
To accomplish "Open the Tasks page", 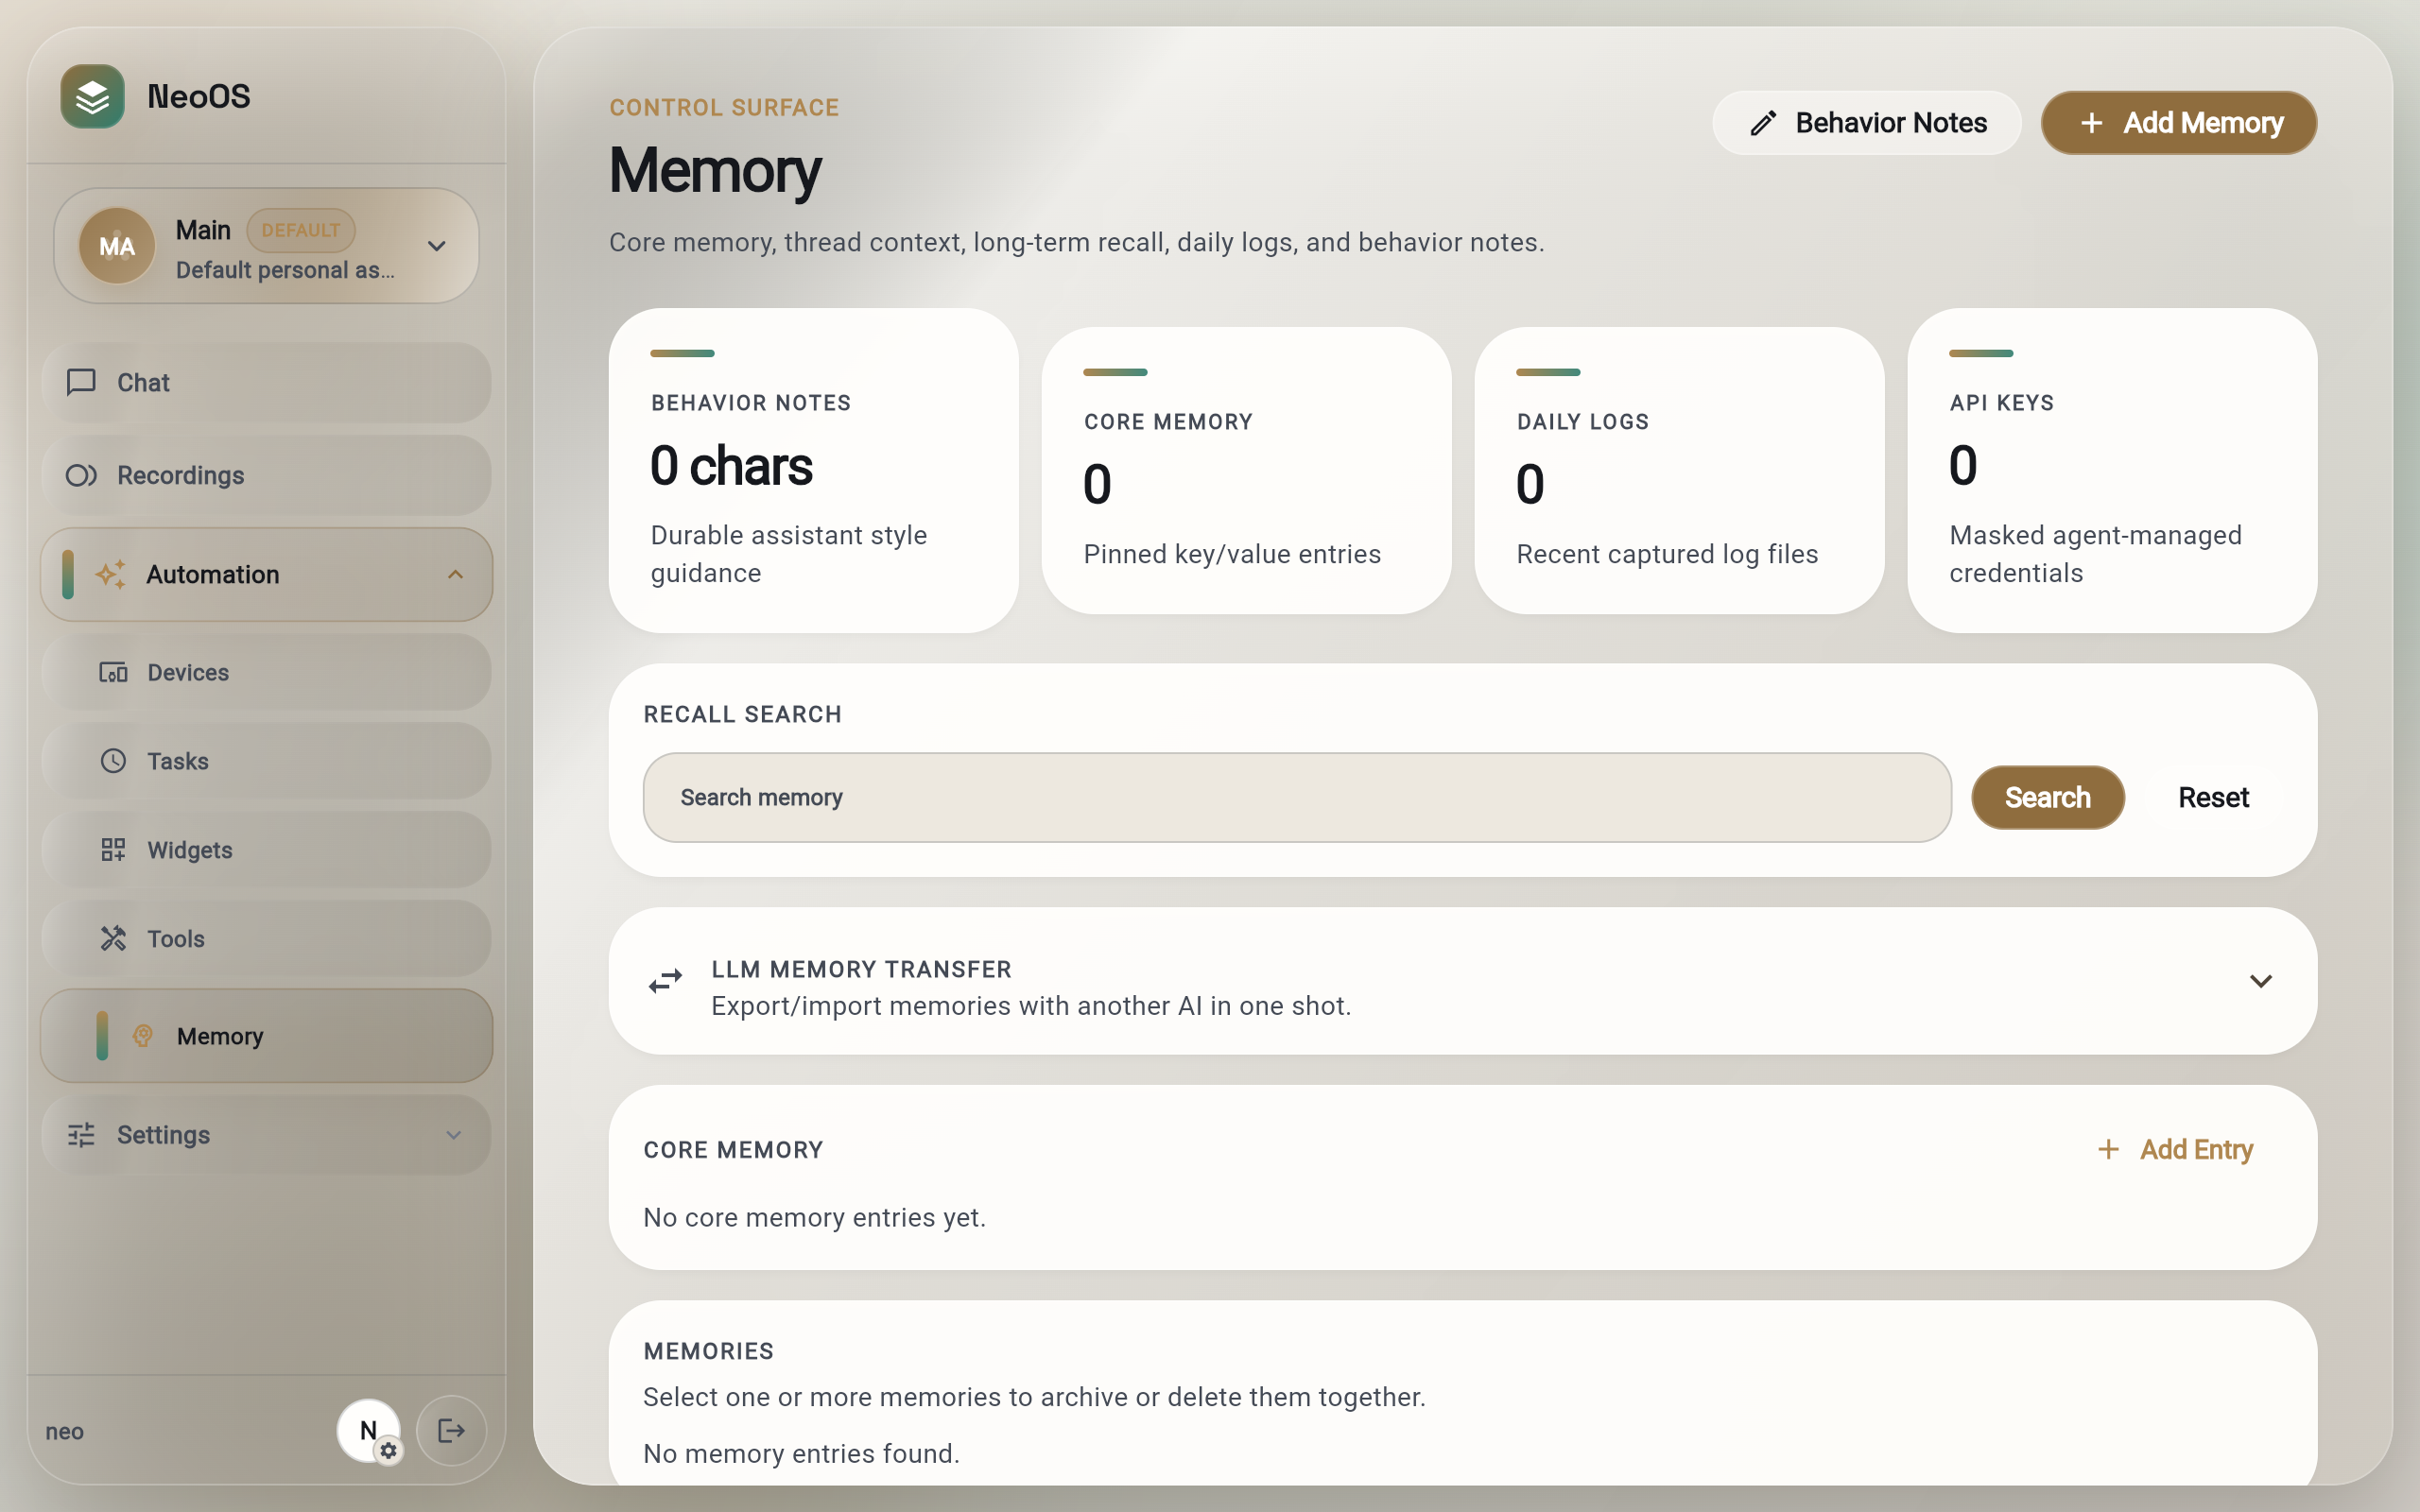I will click(x=266, y=761).
